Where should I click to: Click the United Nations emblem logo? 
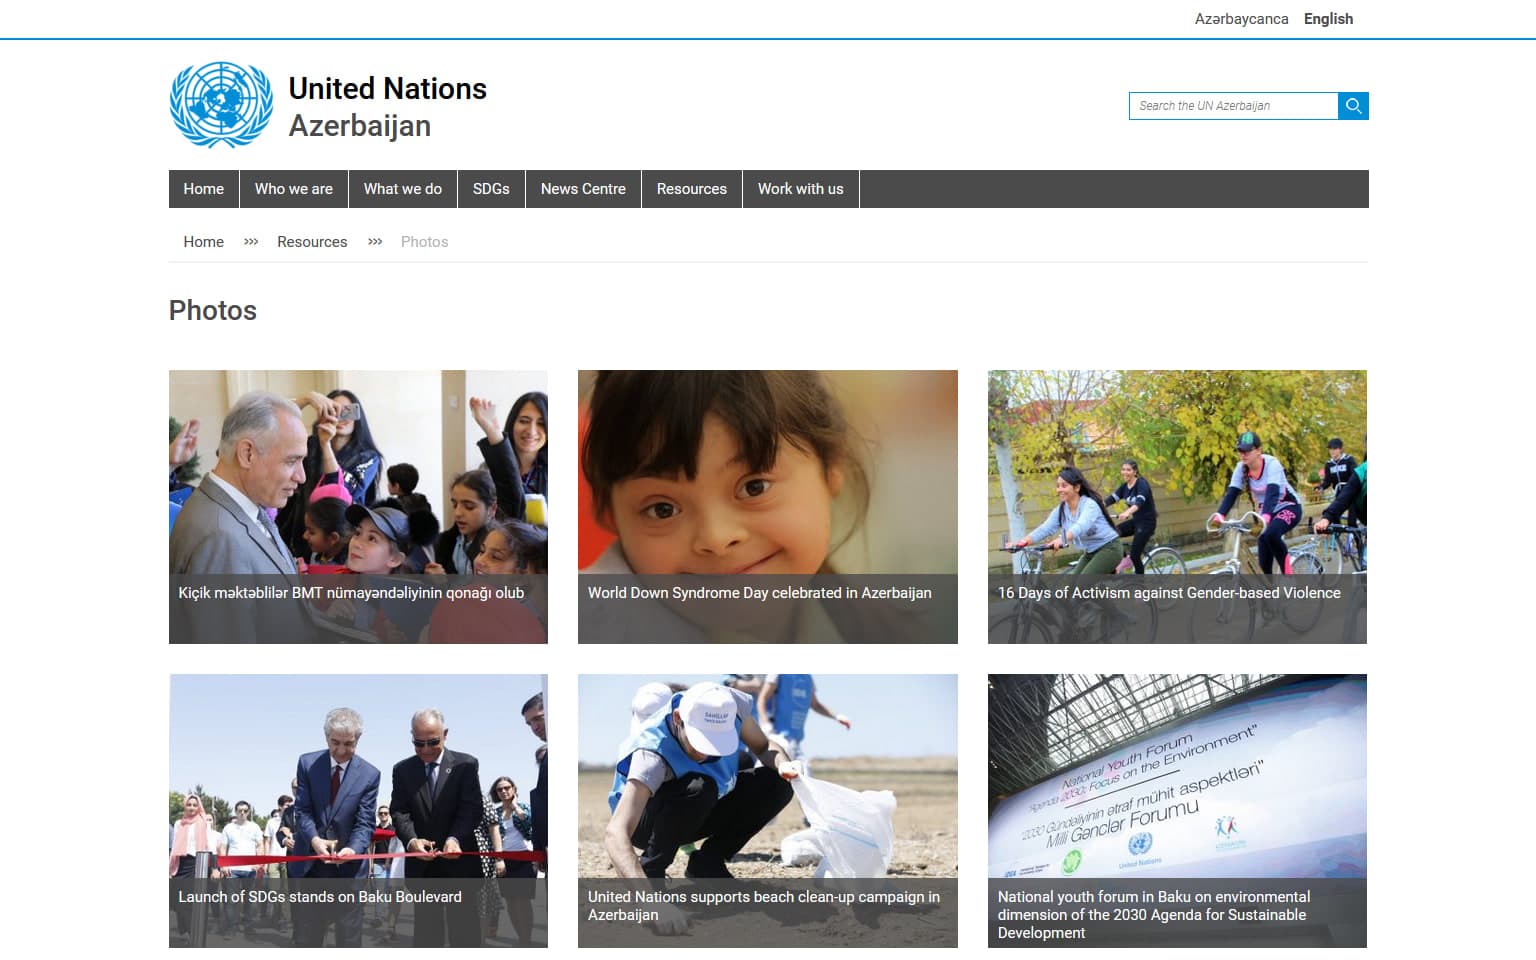(x=221, y=105)
